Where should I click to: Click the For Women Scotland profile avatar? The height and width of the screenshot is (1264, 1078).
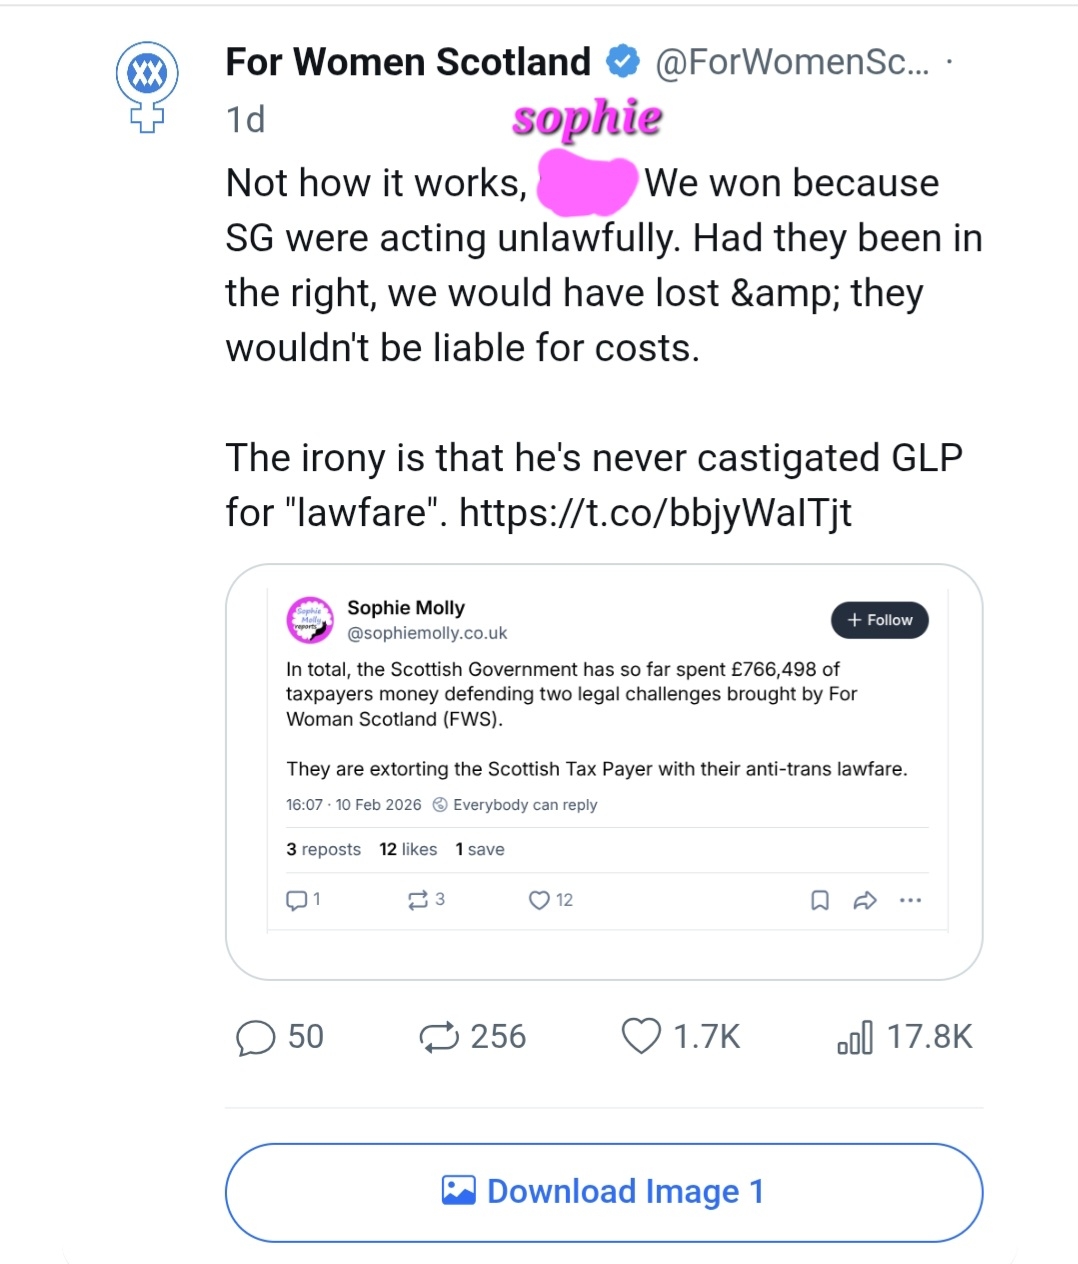pos(147,85)
